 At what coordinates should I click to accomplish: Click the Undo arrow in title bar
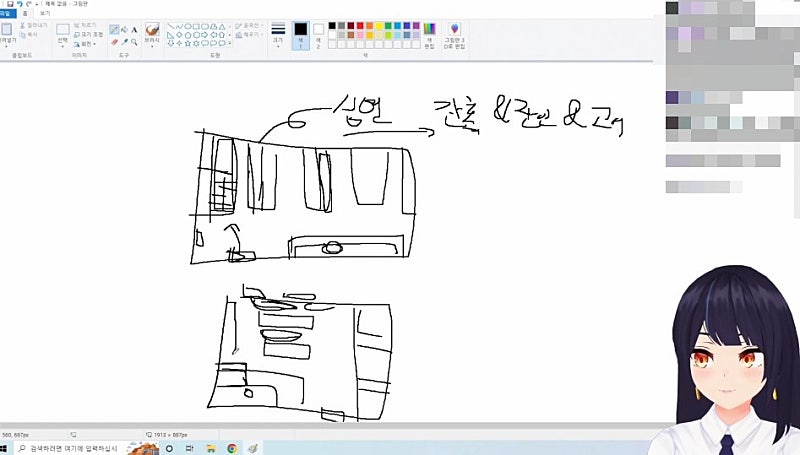(x=19, y=4)
